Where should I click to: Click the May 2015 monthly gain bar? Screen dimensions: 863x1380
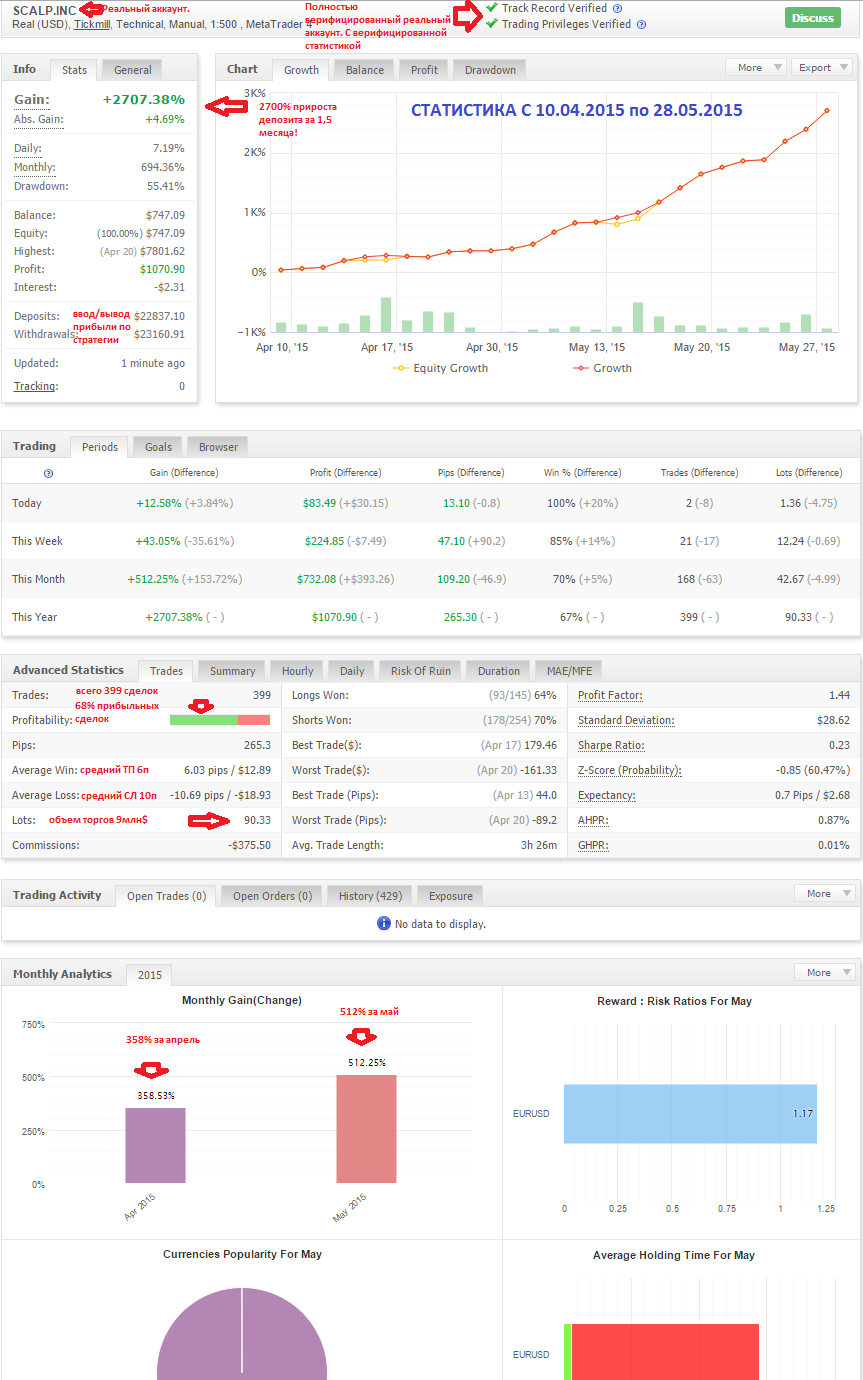tap(366, 1129)
